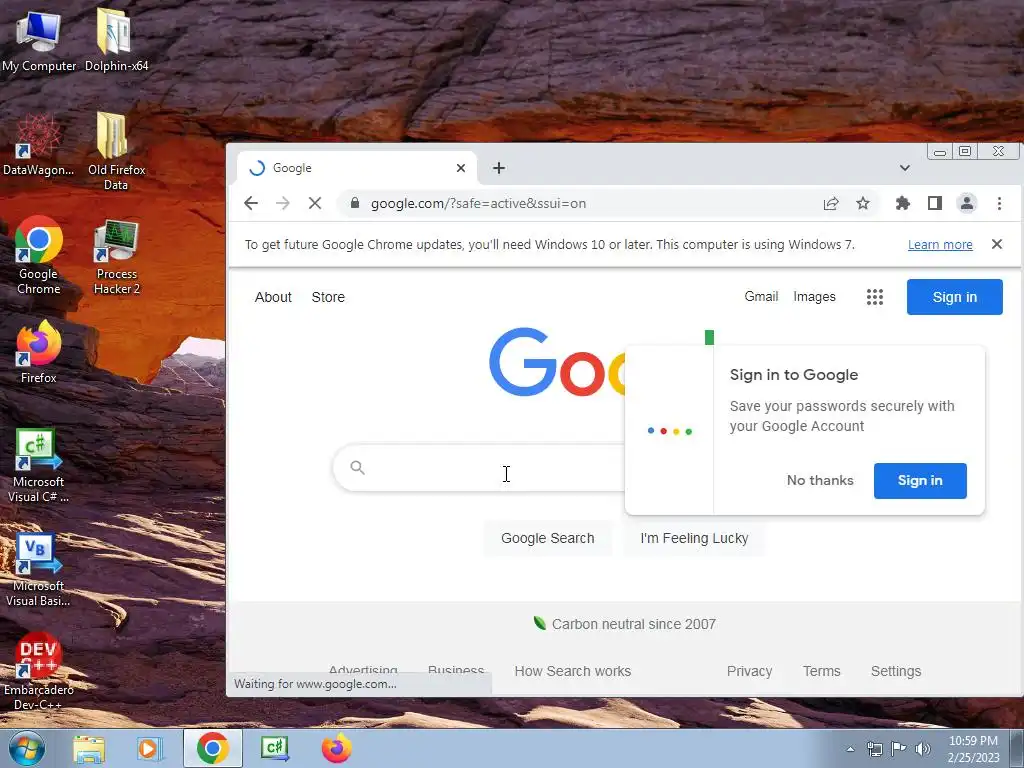Select Process Hacker 2 shortcut

pos(116,257)
